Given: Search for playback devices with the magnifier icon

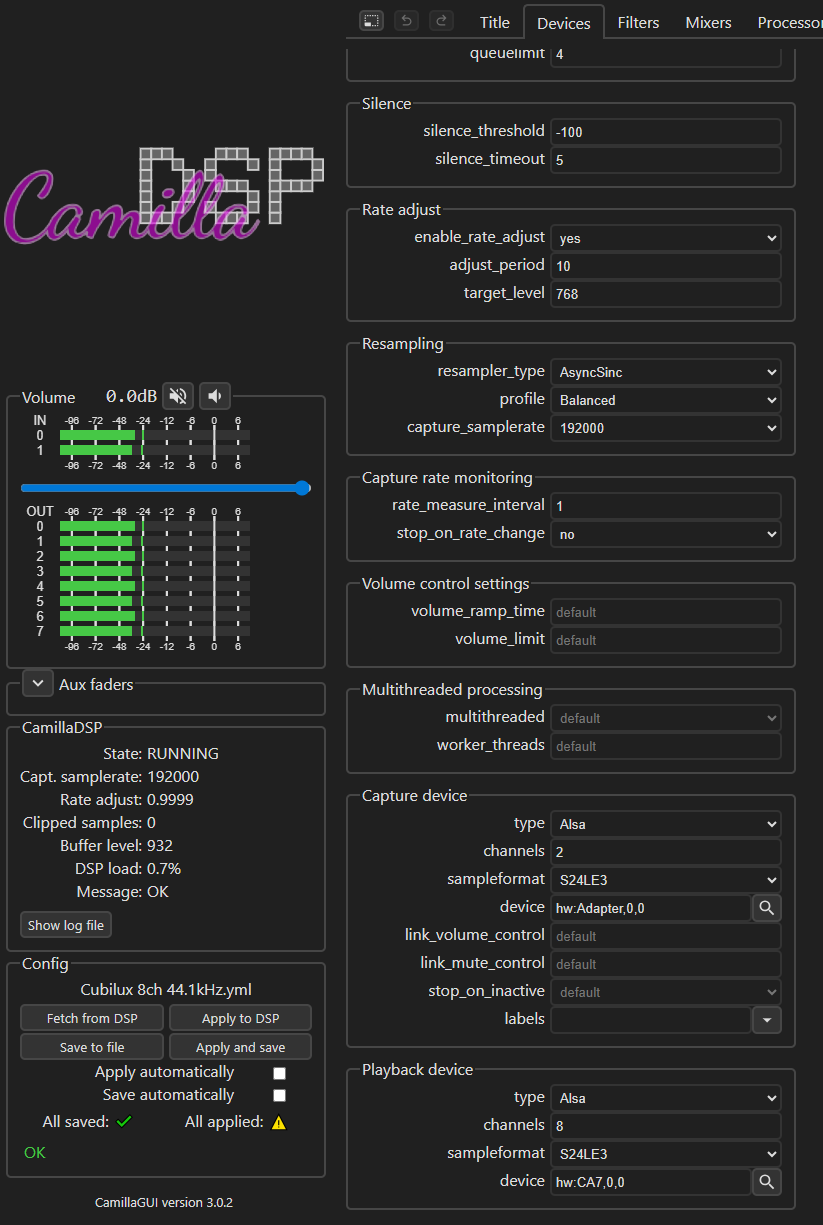Looking at the screenshot, I should point(766,1182).
